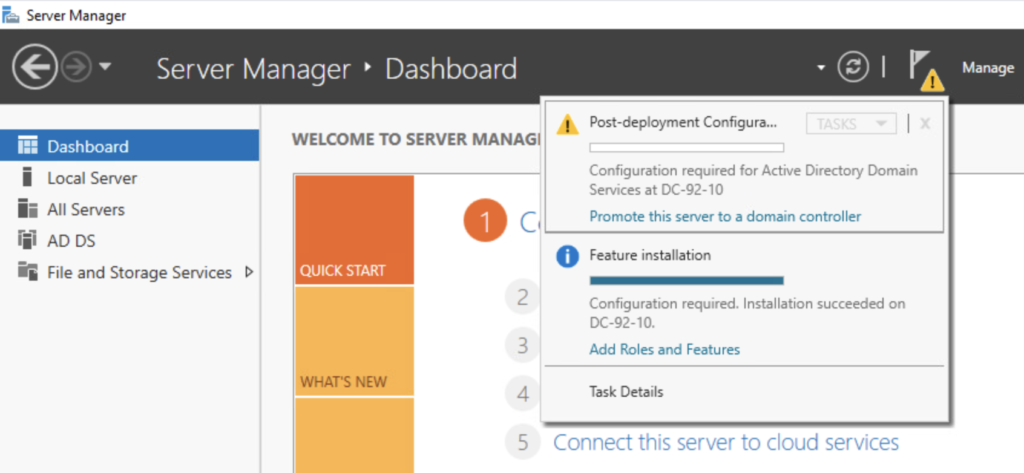Viewport: 1024px width, 473px height.
Task: Expand File and Storage Services submenu
Action: click(x=249, y=272)
